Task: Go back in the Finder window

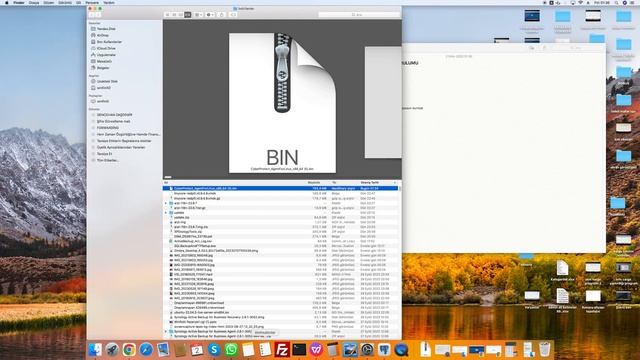Action: (x=91, y=15)
